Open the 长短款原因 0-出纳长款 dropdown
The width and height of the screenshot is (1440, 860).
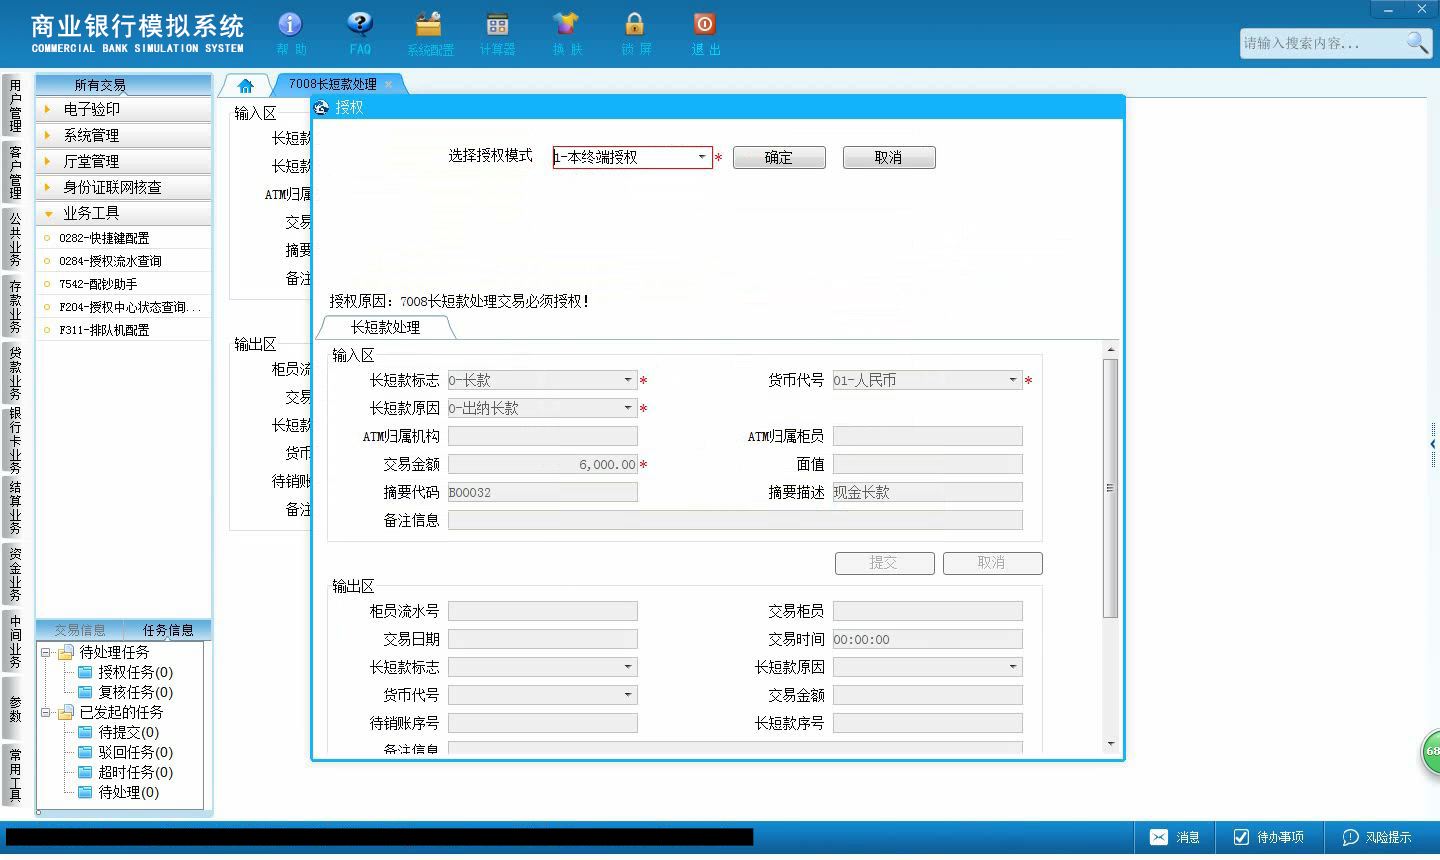(628, 408)
